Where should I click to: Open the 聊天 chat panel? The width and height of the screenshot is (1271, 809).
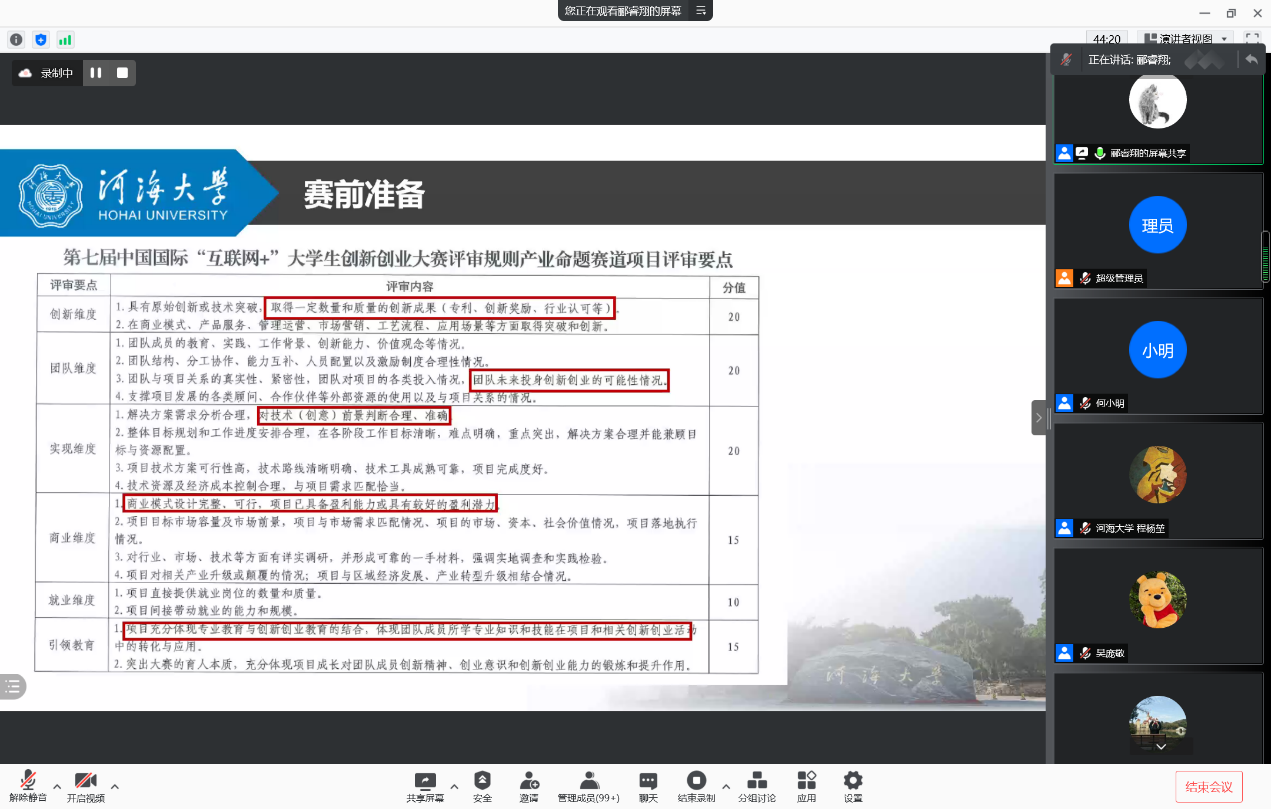(648, 786)
